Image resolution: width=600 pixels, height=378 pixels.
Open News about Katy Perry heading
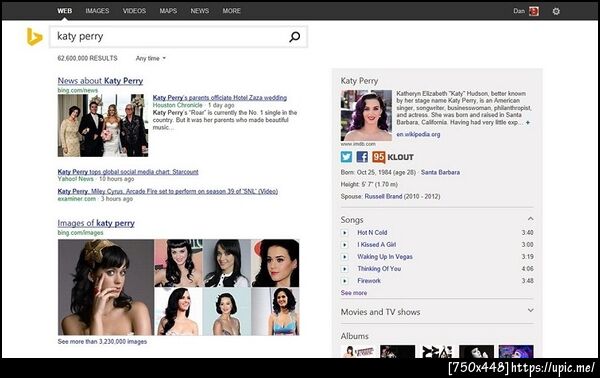[x=100, y=81]
